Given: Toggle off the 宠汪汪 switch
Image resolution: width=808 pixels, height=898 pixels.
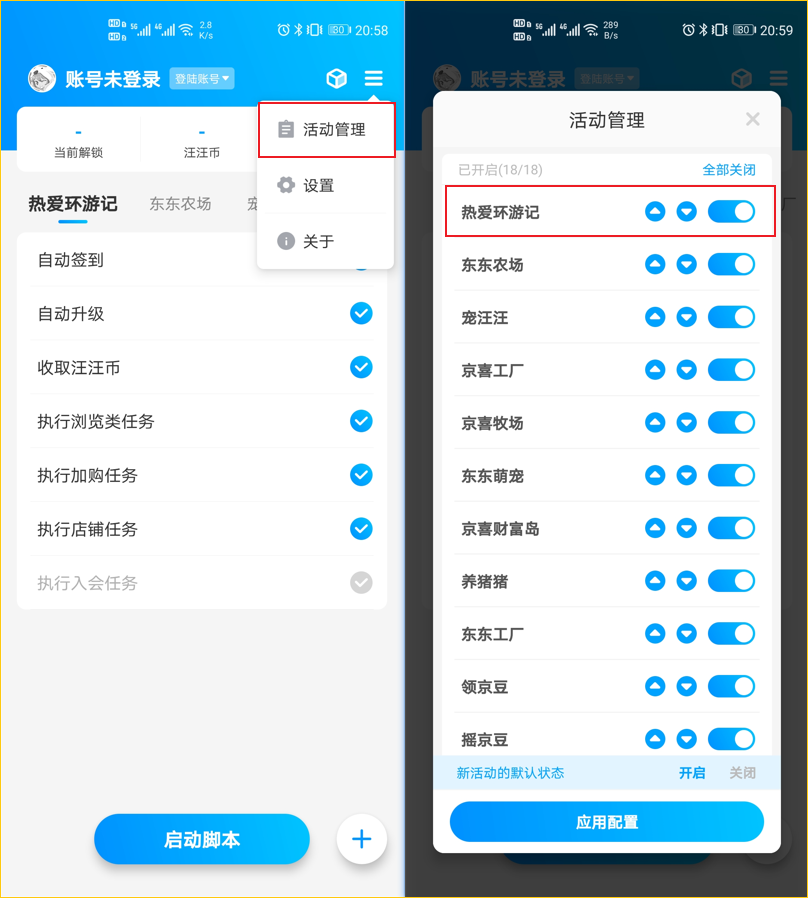Looking at the screenshot, I should pos(731,317).
